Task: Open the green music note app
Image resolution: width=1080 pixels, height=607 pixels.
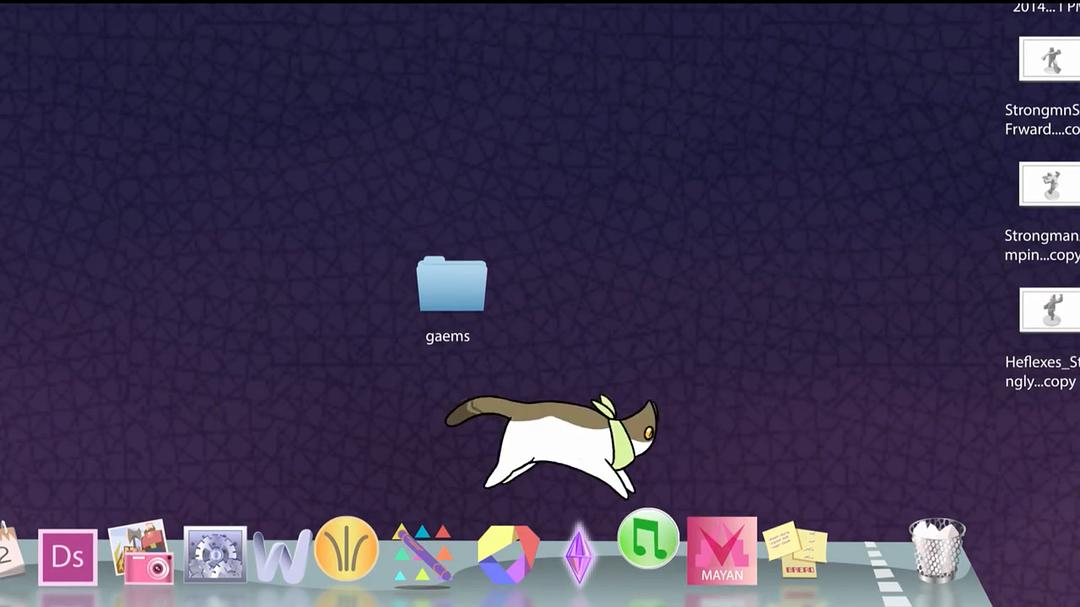Action: [x=648, y=539]
